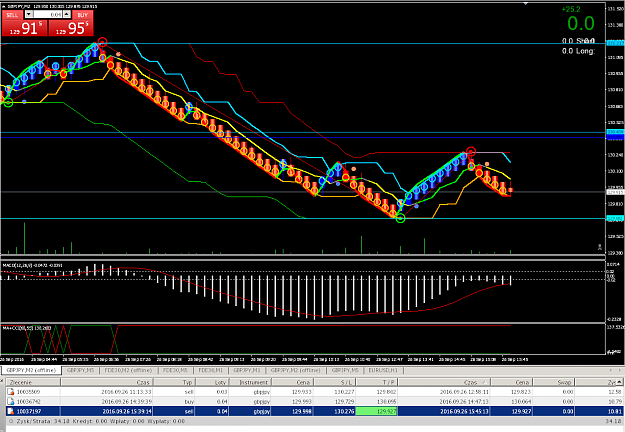Click the S/L value 130.227
The image size is (625, 432).
click(x=344, y=392)
